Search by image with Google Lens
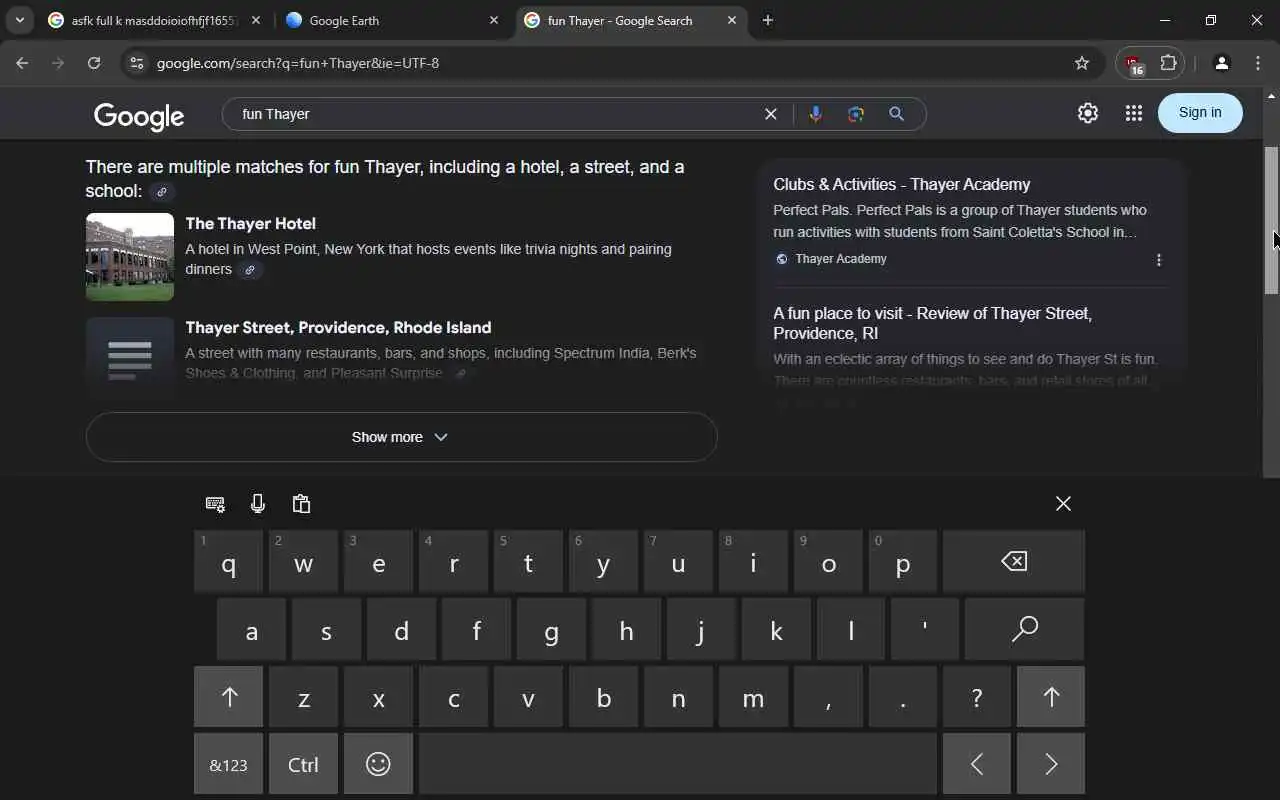This screenshot has width=1280, height=800. (x=855, y=114)
